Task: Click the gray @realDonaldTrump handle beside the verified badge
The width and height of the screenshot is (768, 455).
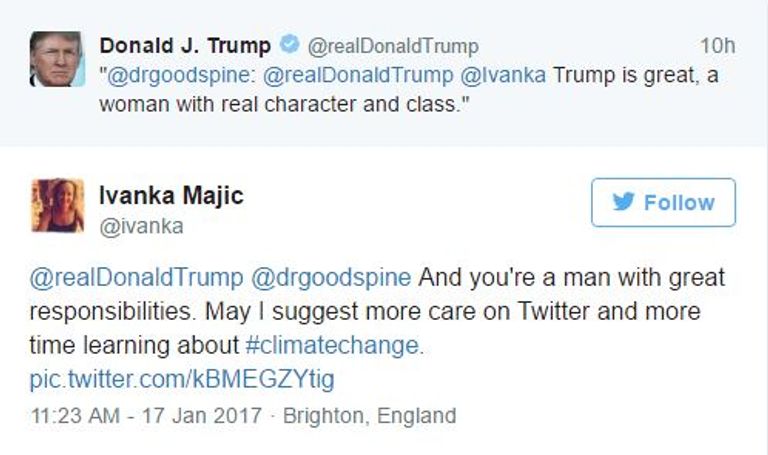Action: coord(392,46)
